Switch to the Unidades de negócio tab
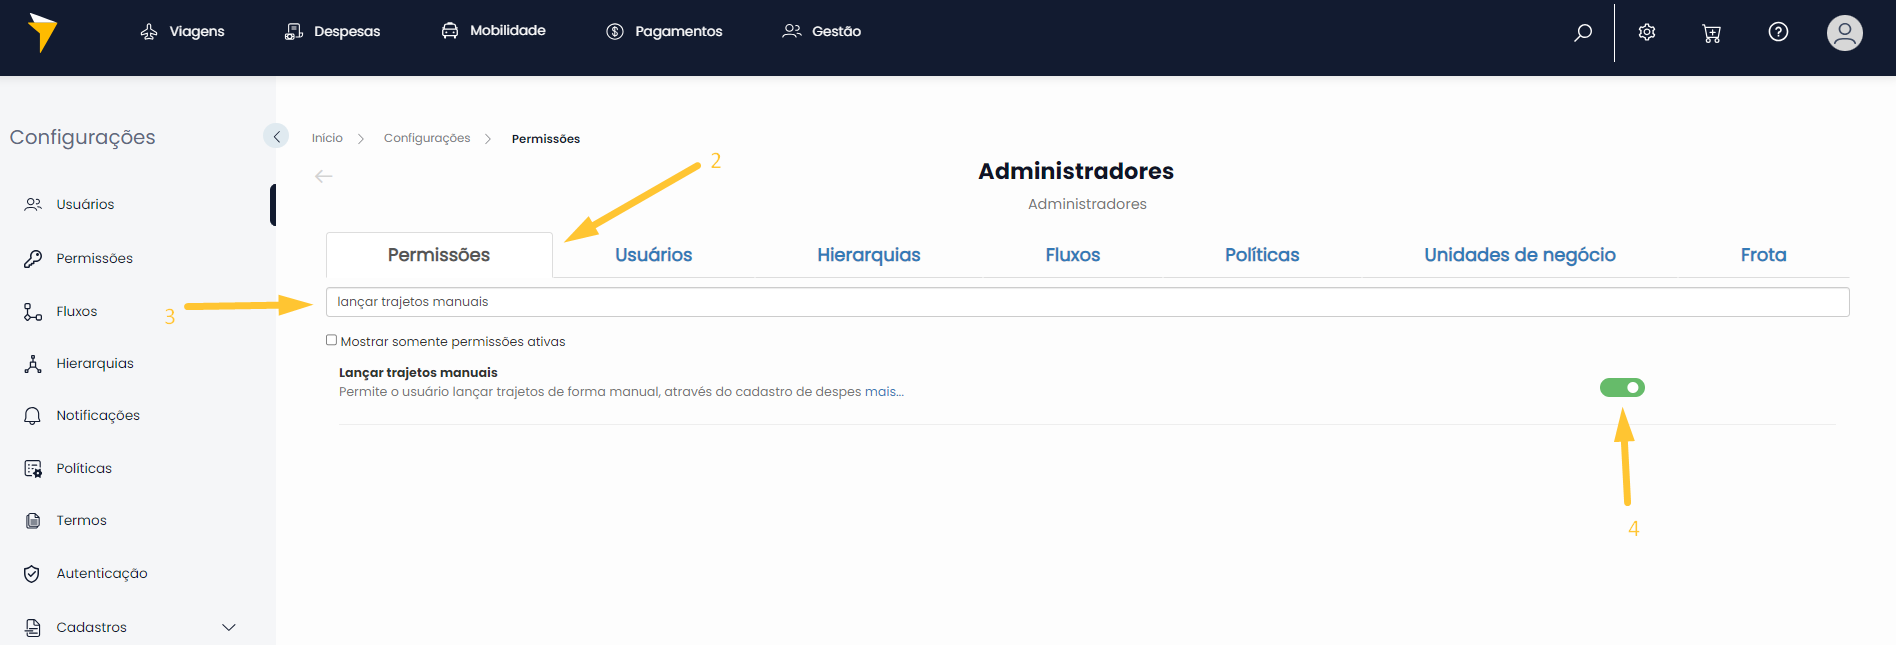Image resolution: width=1896 pixels, height=645 pixels. pyautogui.click(x=1519, y=255)
